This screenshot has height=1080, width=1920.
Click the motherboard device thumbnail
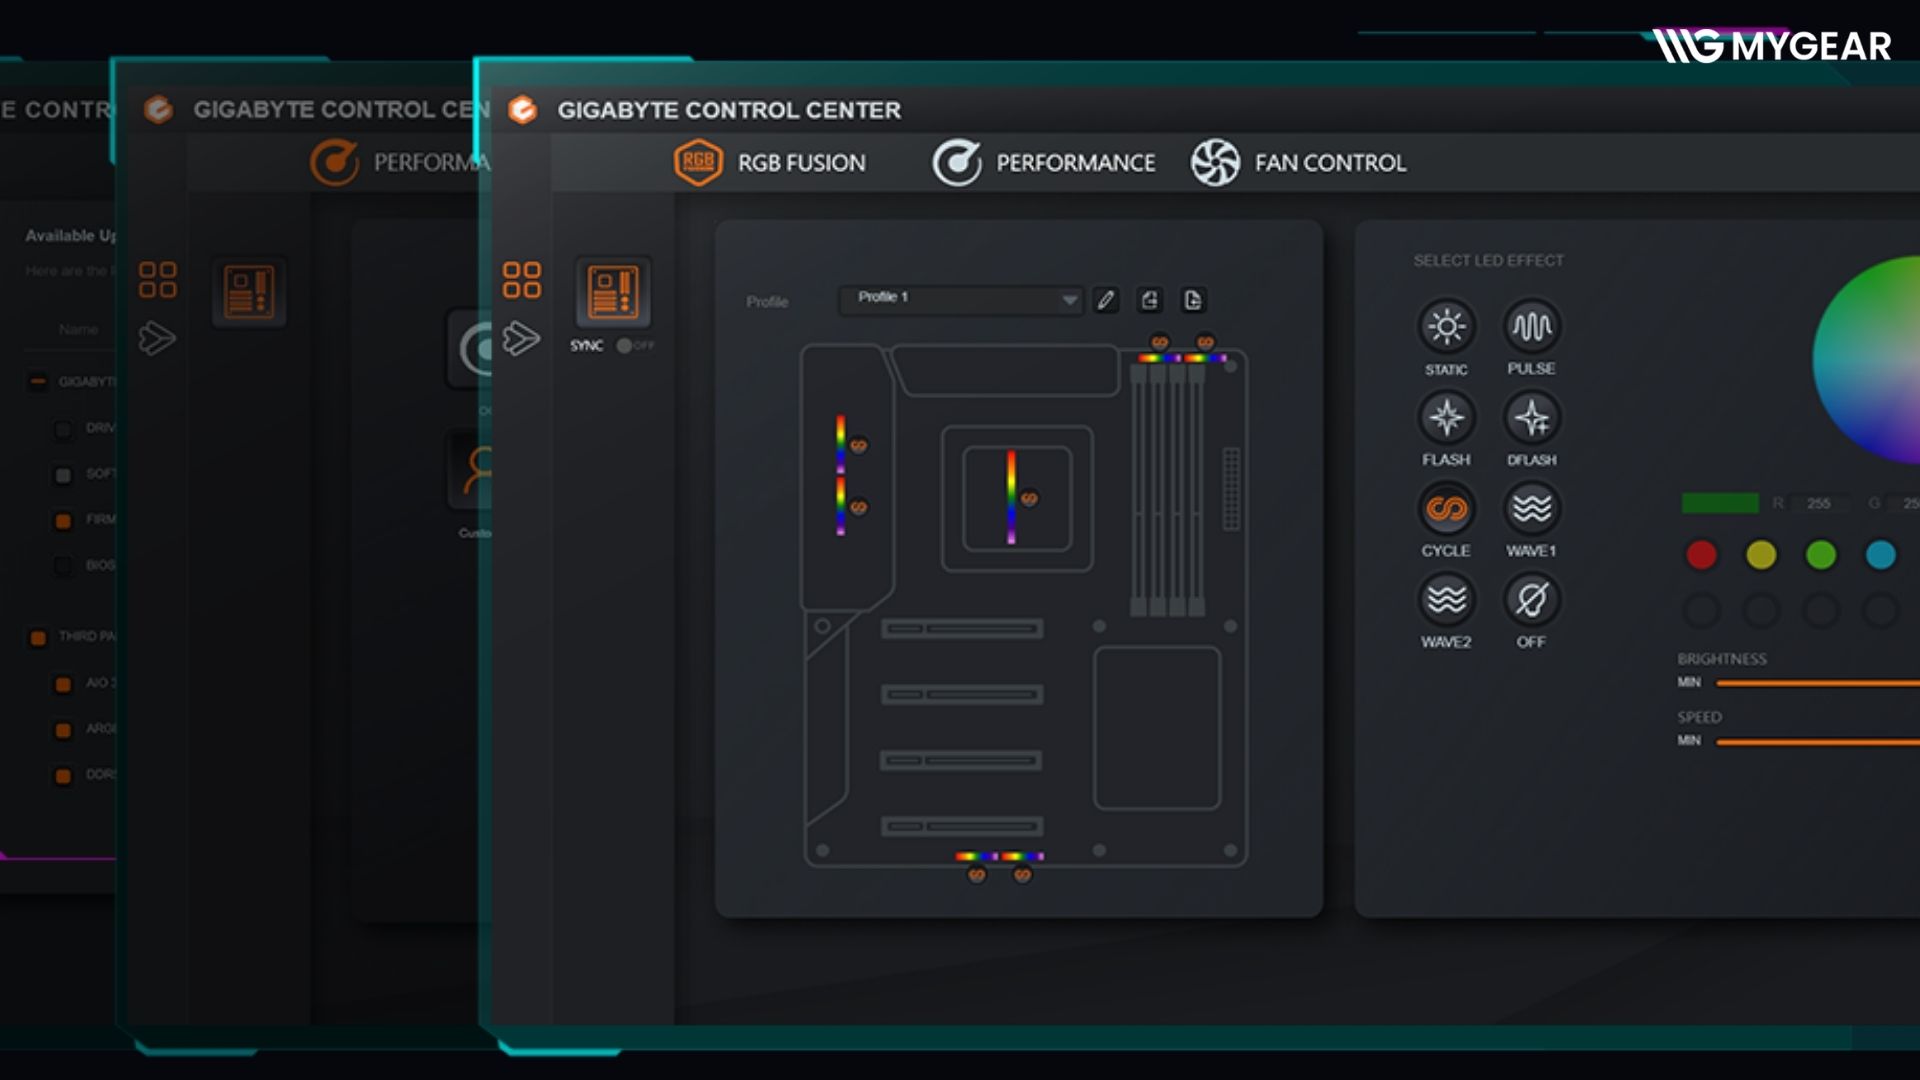pos(613,293)
